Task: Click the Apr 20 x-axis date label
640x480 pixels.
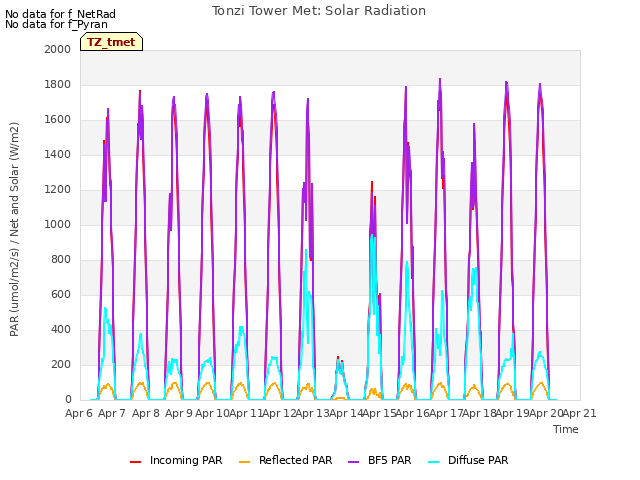Action: point(547,413)
